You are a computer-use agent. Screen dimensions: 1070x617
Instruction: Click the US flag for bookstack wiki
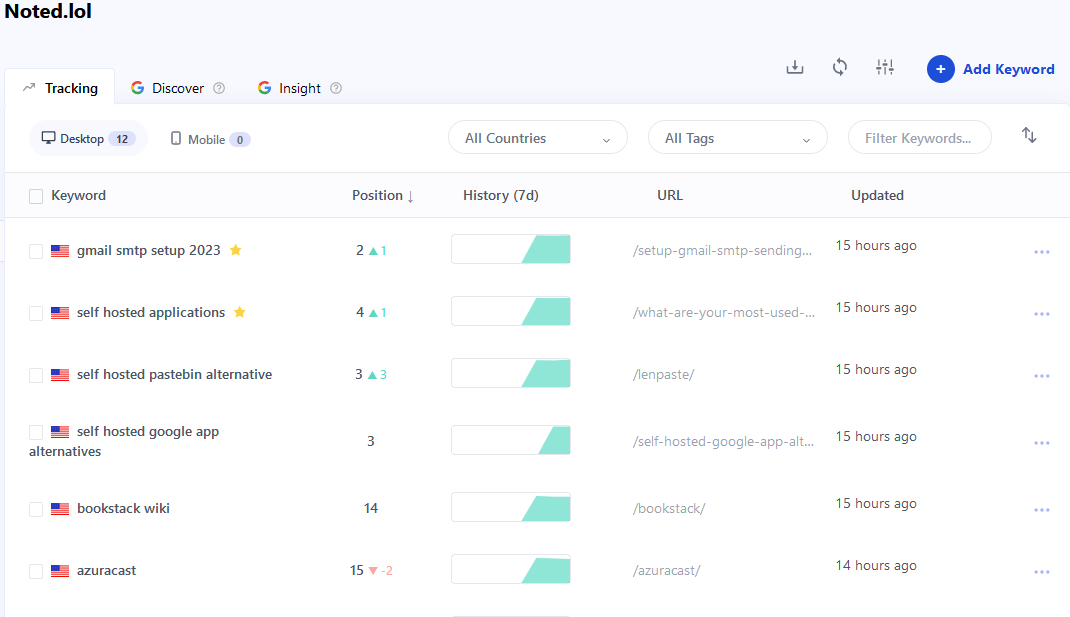pos(60,509)
